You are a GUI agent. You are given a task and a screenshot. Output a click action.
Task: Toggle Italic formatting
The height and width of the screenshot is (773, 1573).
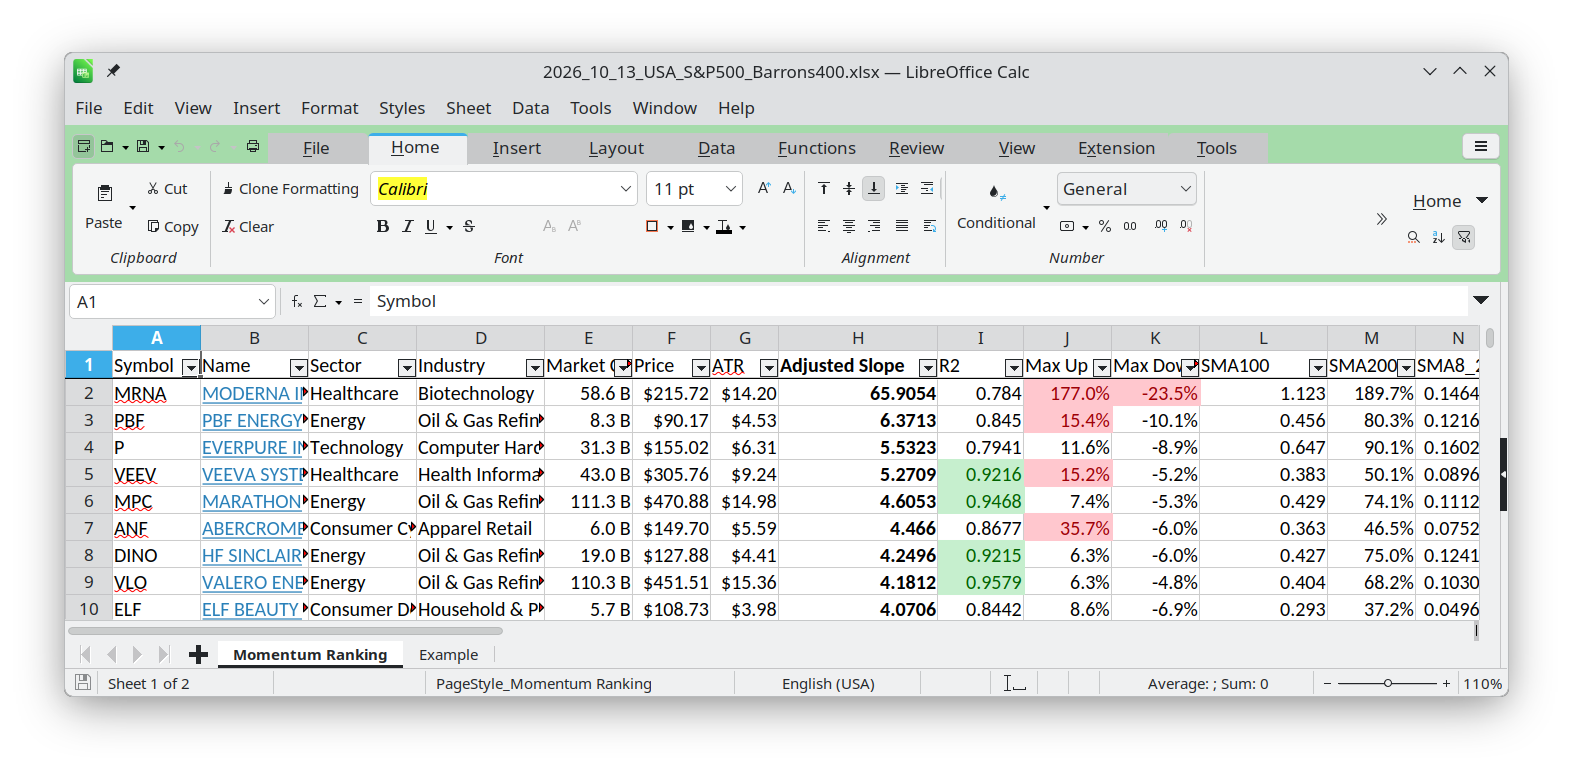[x=407, y=227]
